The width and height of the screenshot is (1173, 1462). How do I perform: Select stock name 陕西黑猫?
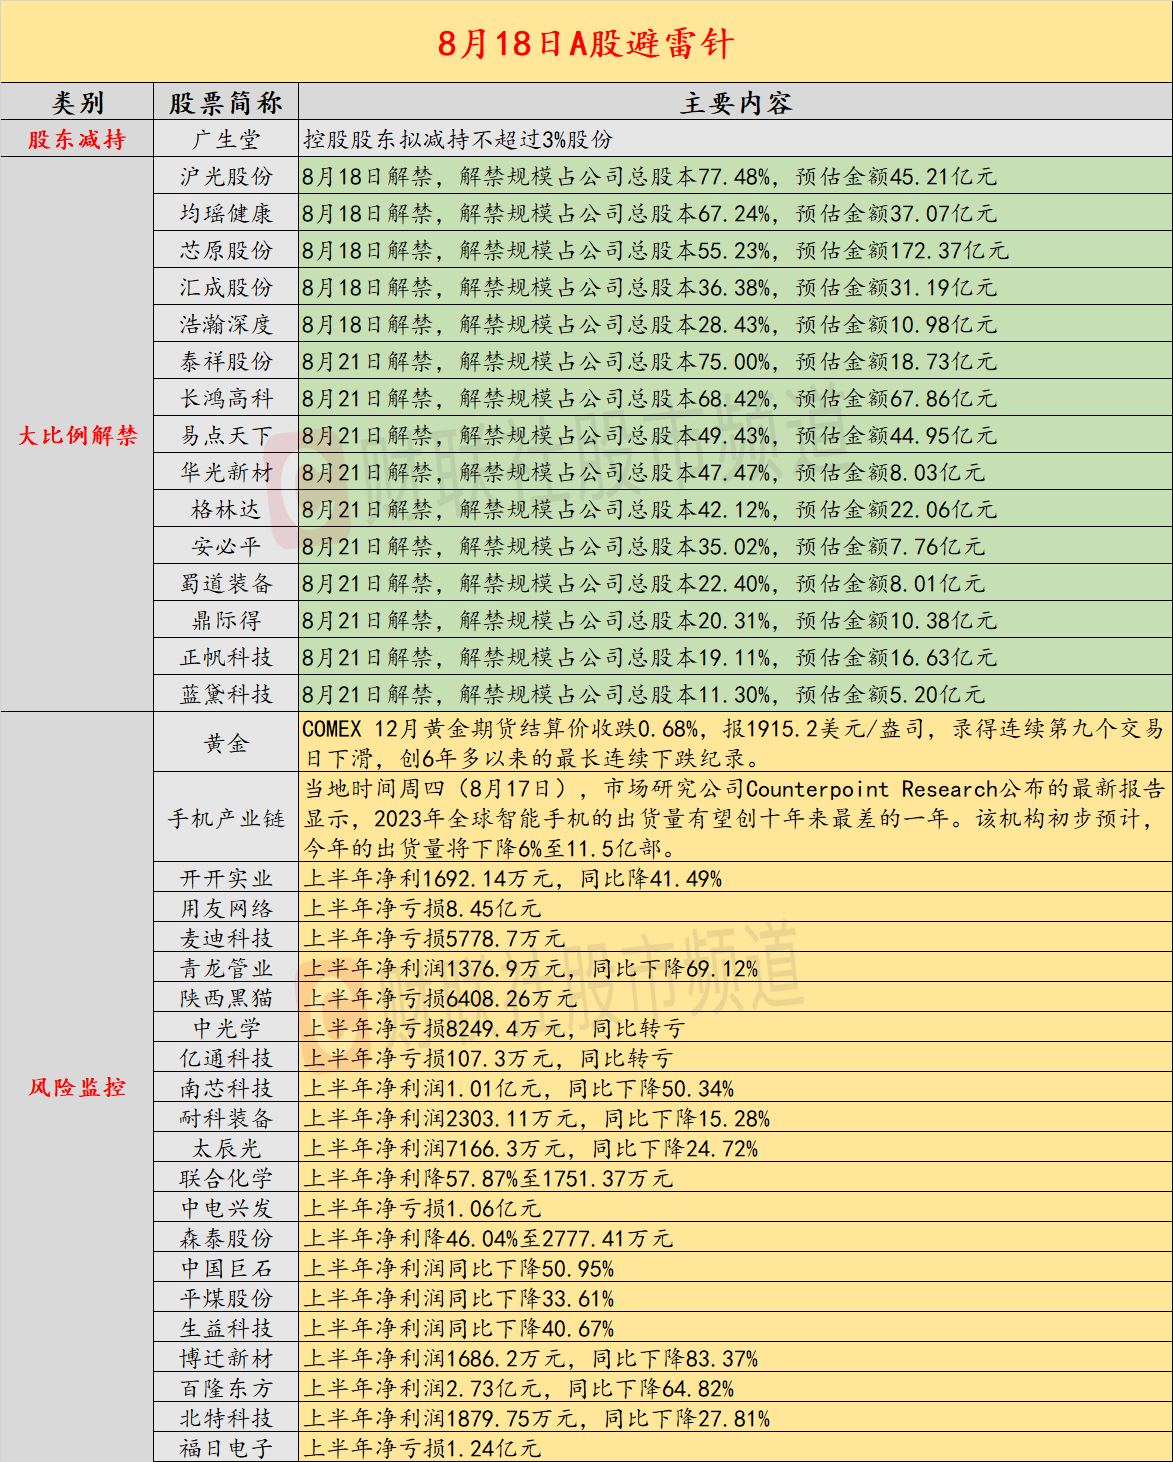tap(226, 998)
